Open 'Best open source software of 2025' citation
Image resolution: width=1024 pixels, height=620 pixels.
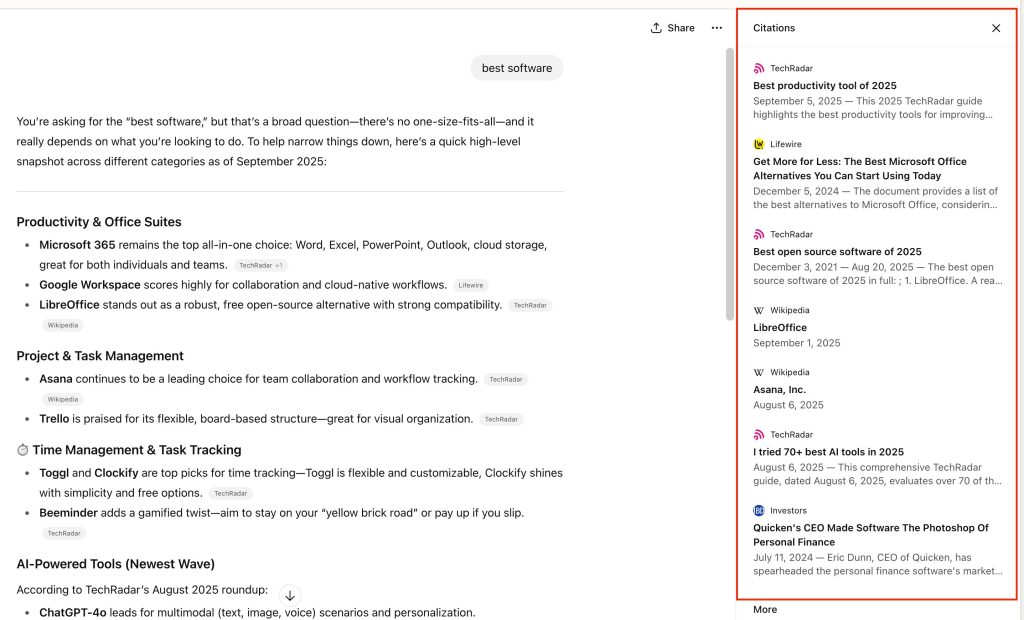pyautogui.click(x=837, y=252)
